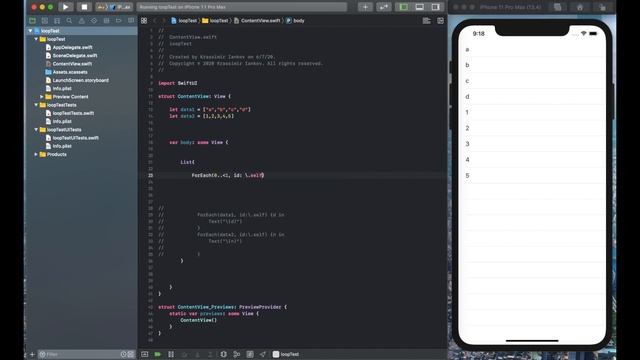Click the code review arrows button

(384, 7)
